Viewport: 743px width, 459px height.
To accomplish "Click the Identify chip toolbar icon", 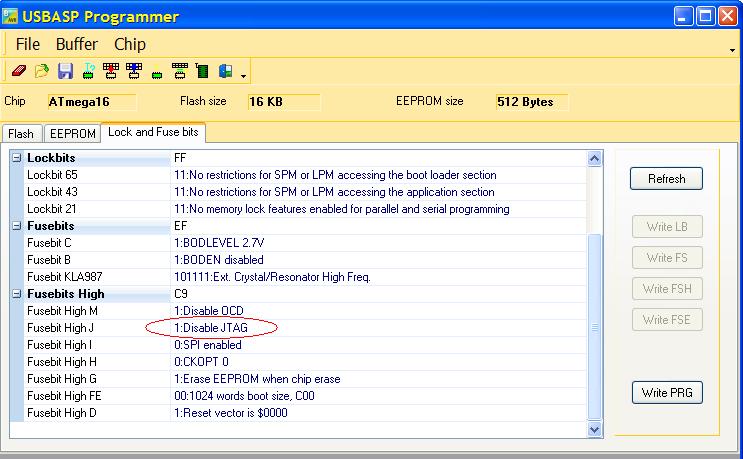I will tap(88, 71).
